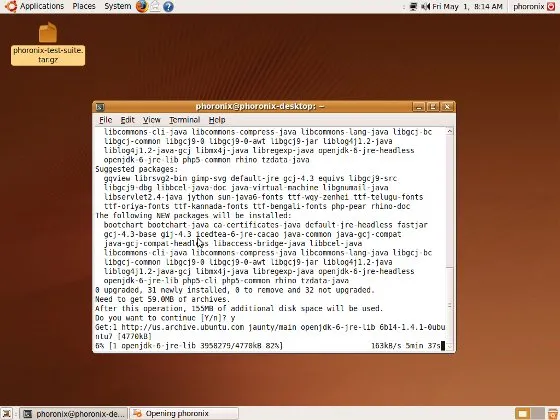Click the volume speaker tray icon

click(x=425, y=6)
